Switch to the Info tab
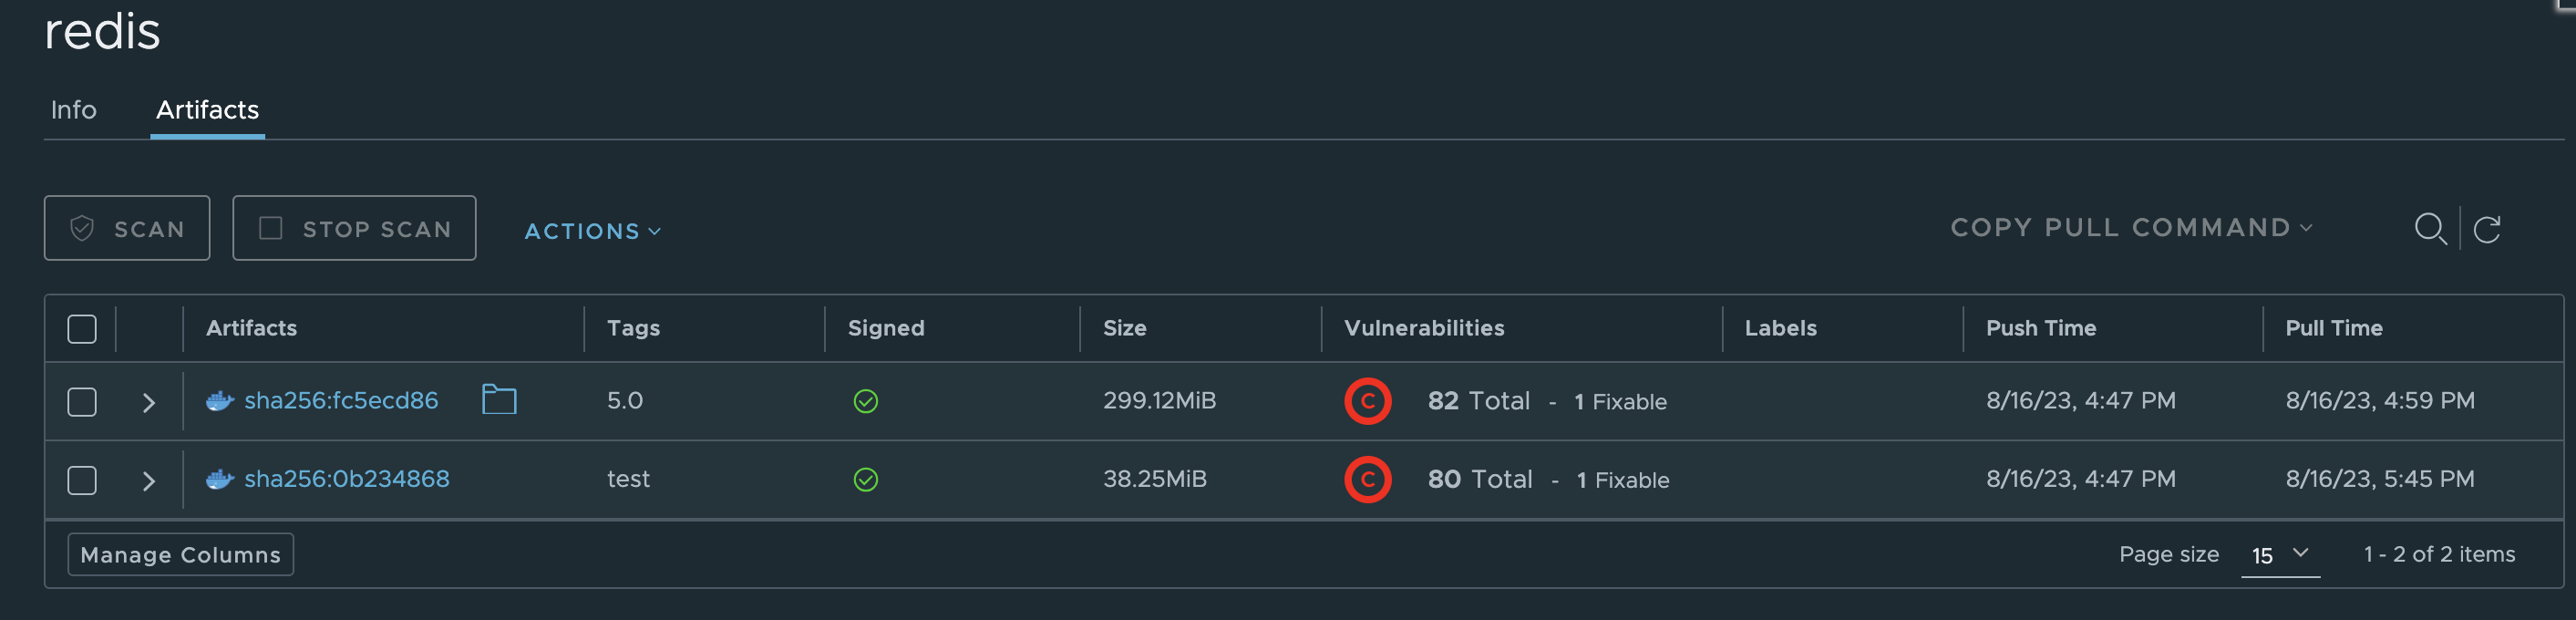Screen dimensions: 2576x620 pyautogui.click(x=73, y=110)
